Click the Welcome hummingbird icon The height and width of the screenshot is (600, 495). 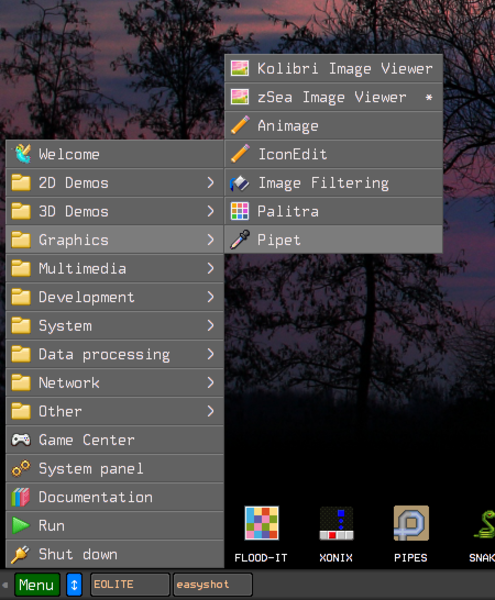click(x=22, y=154)
